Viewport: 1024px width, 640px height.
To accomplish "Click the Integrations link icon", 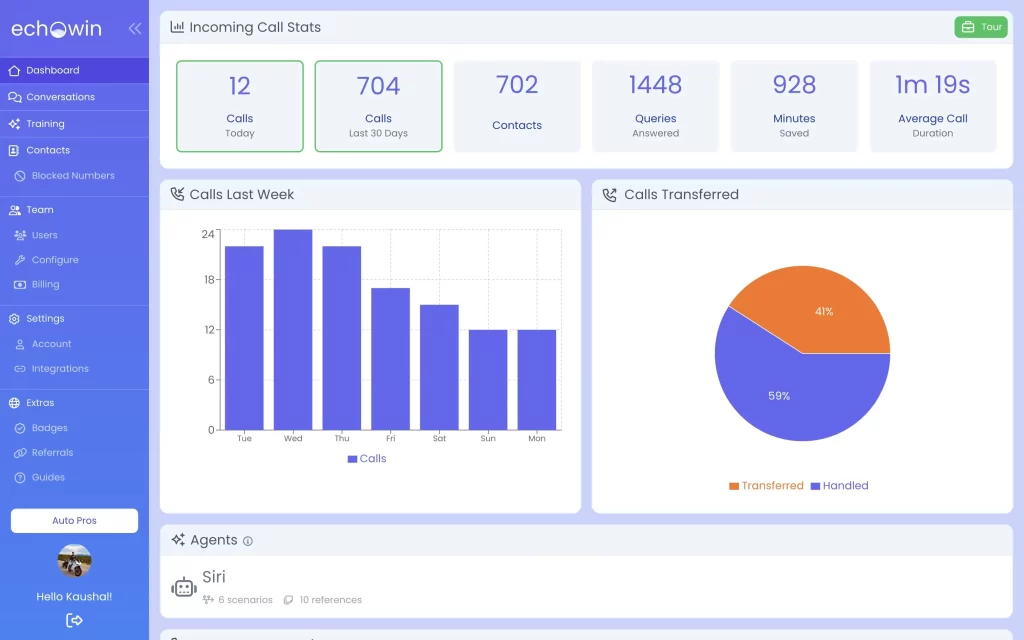I will click(x=21, y=369).
